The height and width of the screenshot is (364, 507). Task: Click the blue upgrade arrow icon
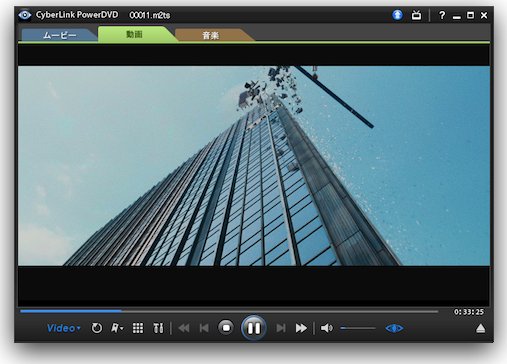397,15
